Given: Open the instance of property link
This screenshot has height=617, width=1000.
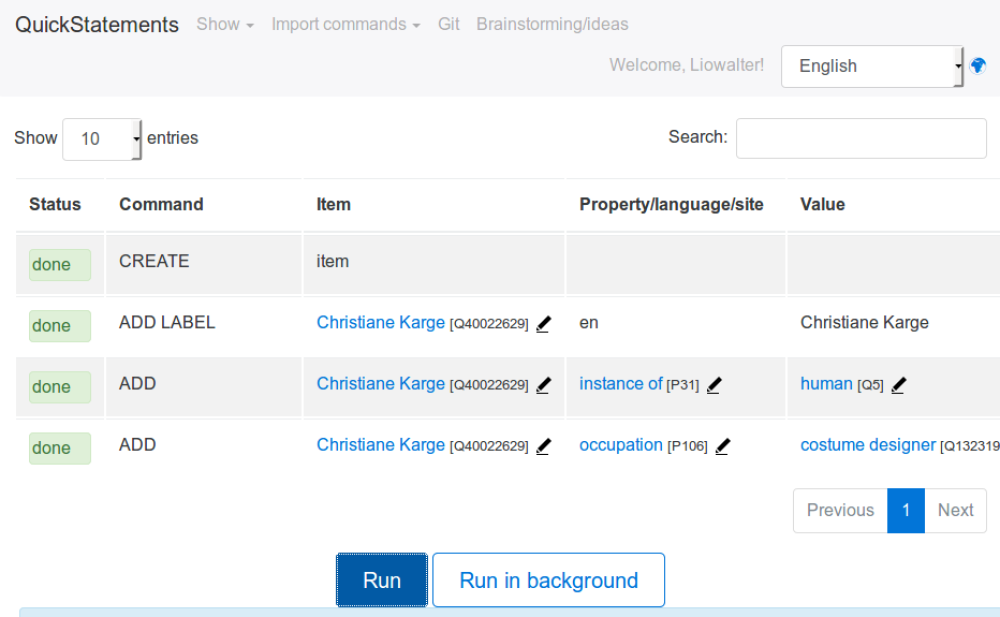Looking at the screenshot, I should pyautogui.click(x=621, y=384).
